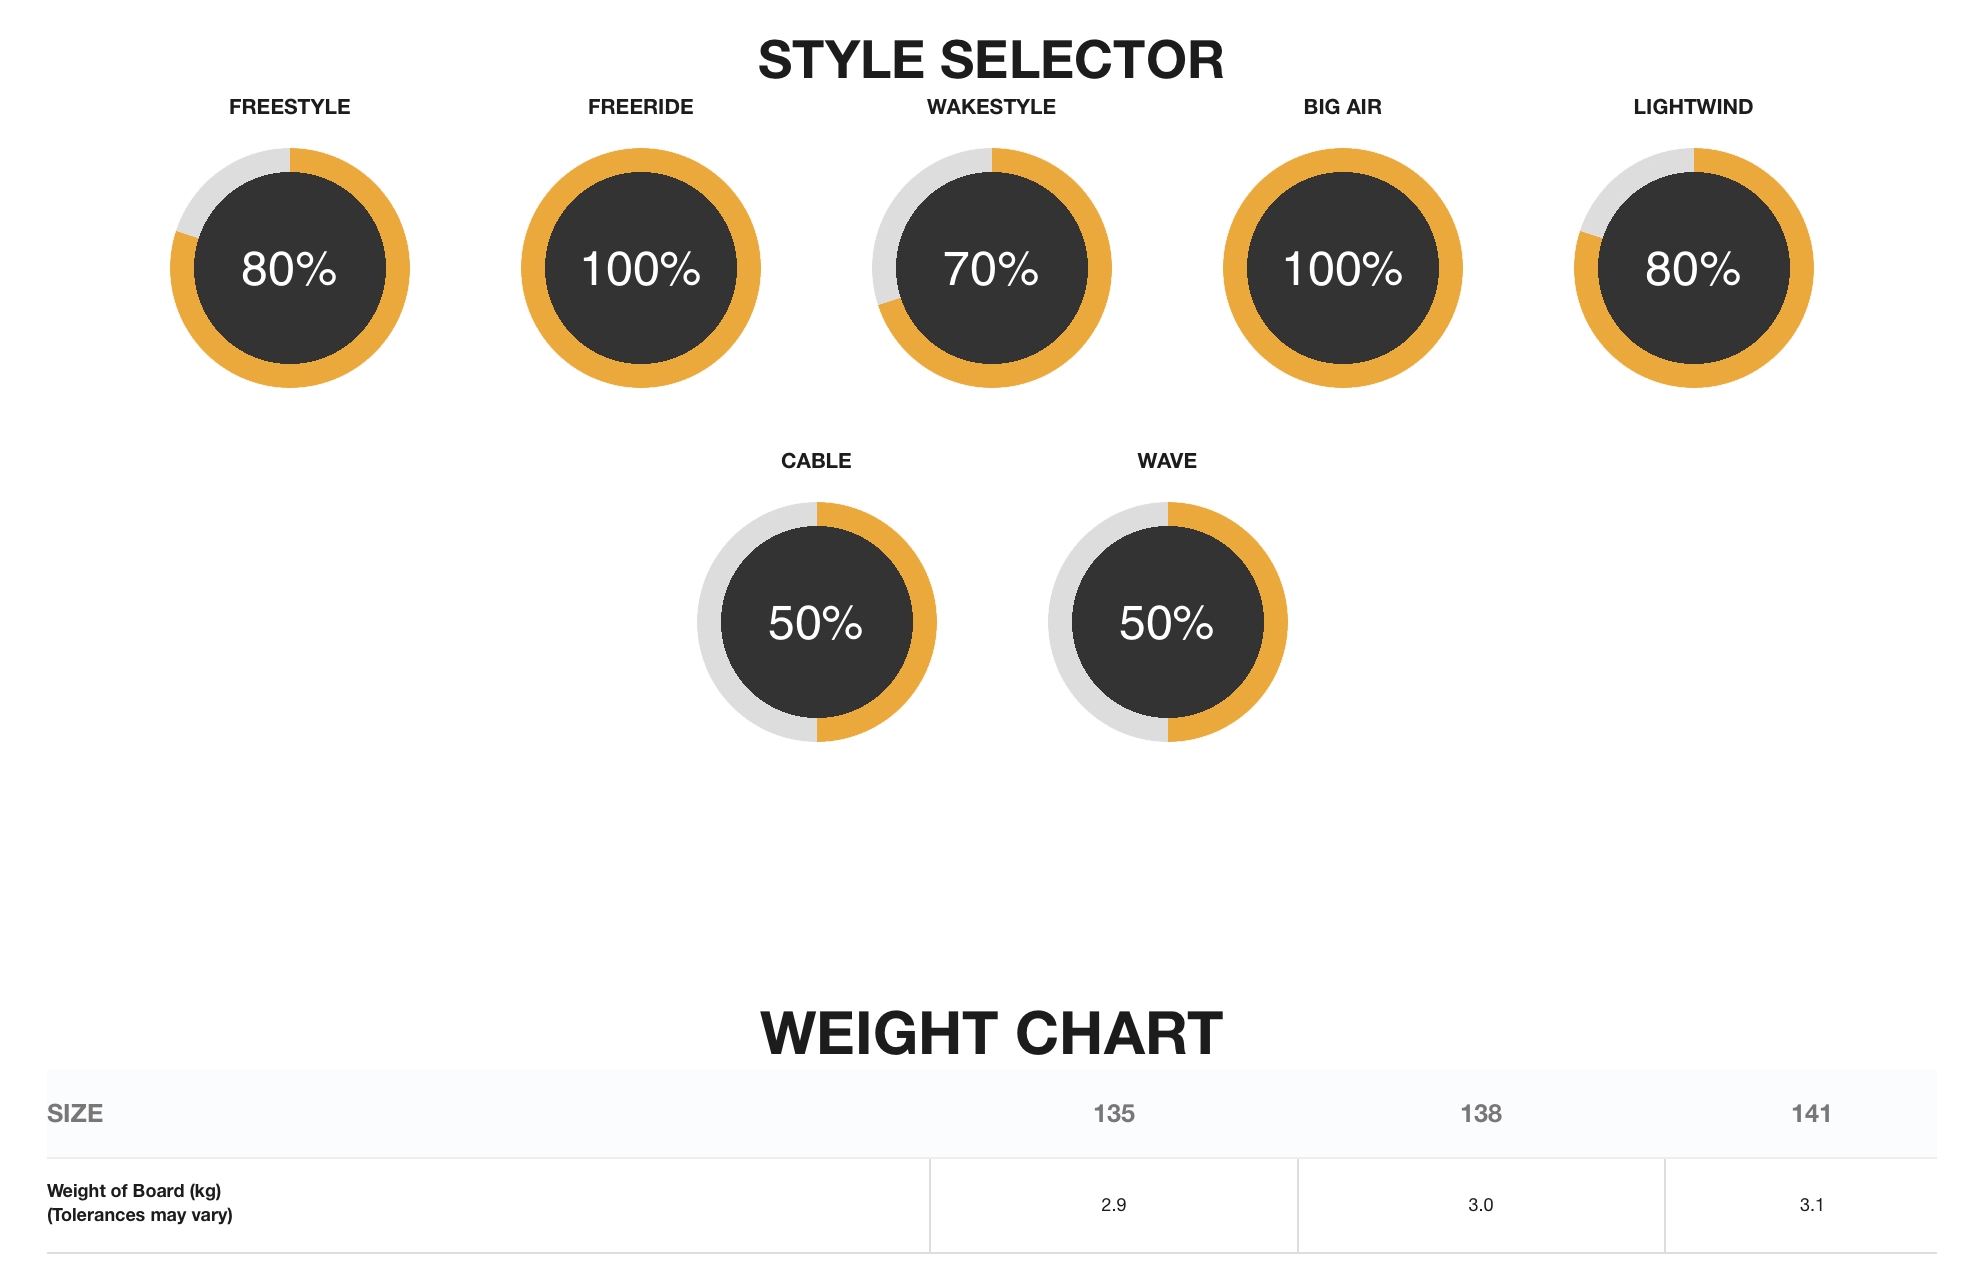Click the Cable 50% progress circle
This screenshot has height=1284, width=1970.
817,622
